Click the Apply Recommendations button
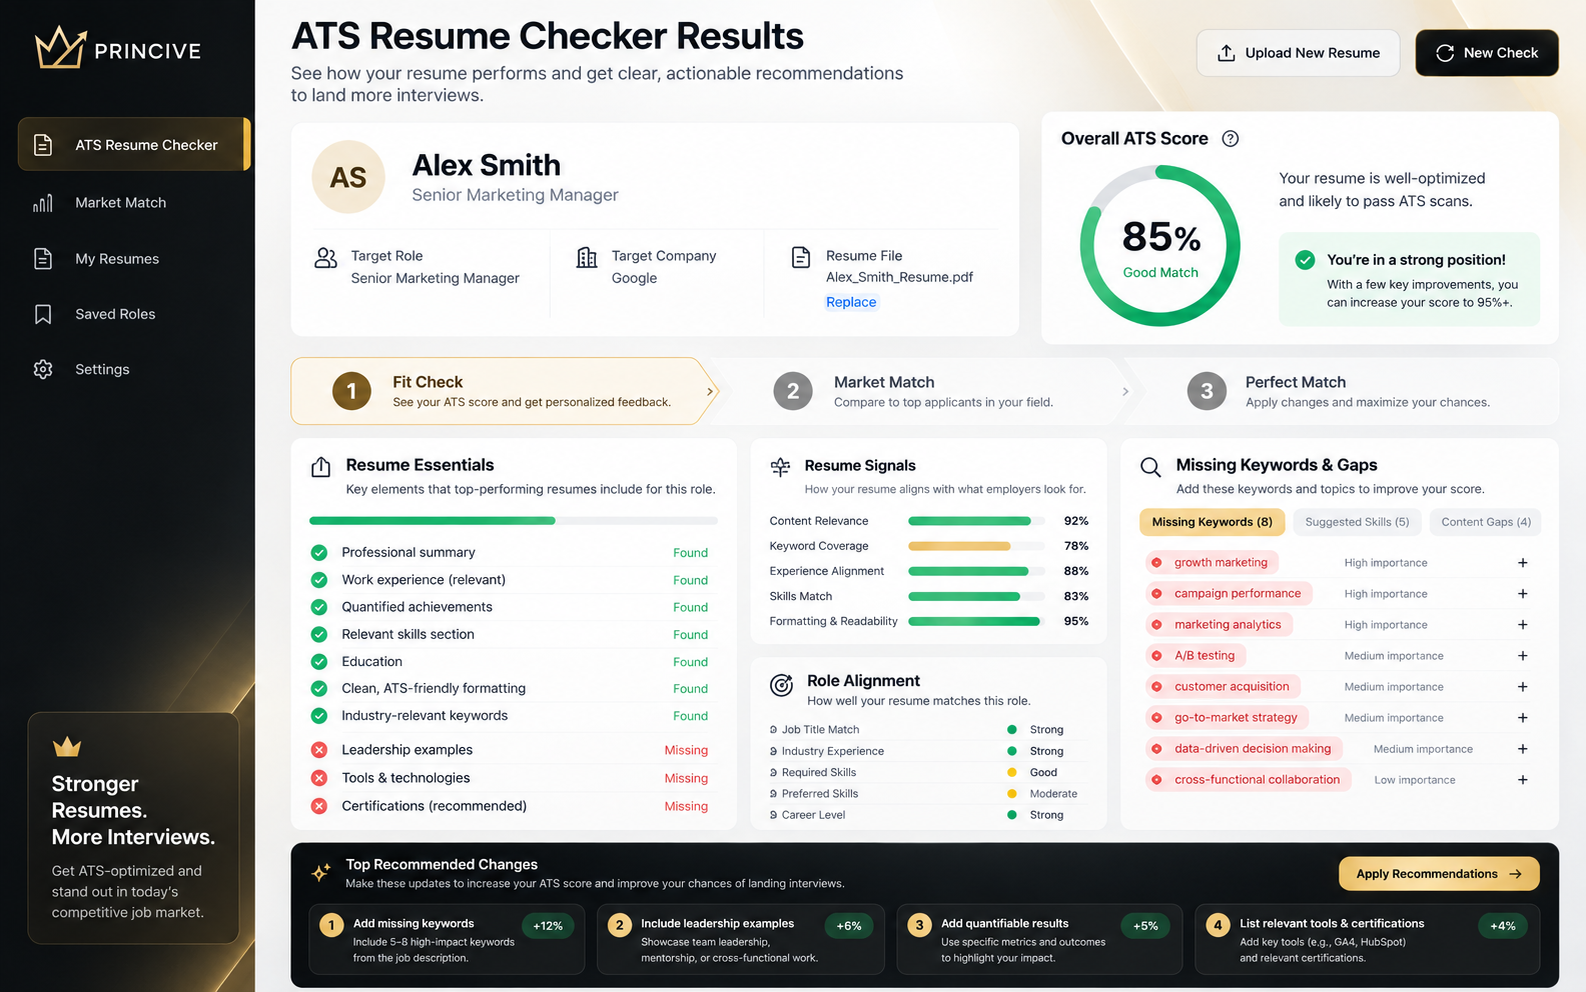Viewport: 1586px width, 992px height. pos(1439,874)
